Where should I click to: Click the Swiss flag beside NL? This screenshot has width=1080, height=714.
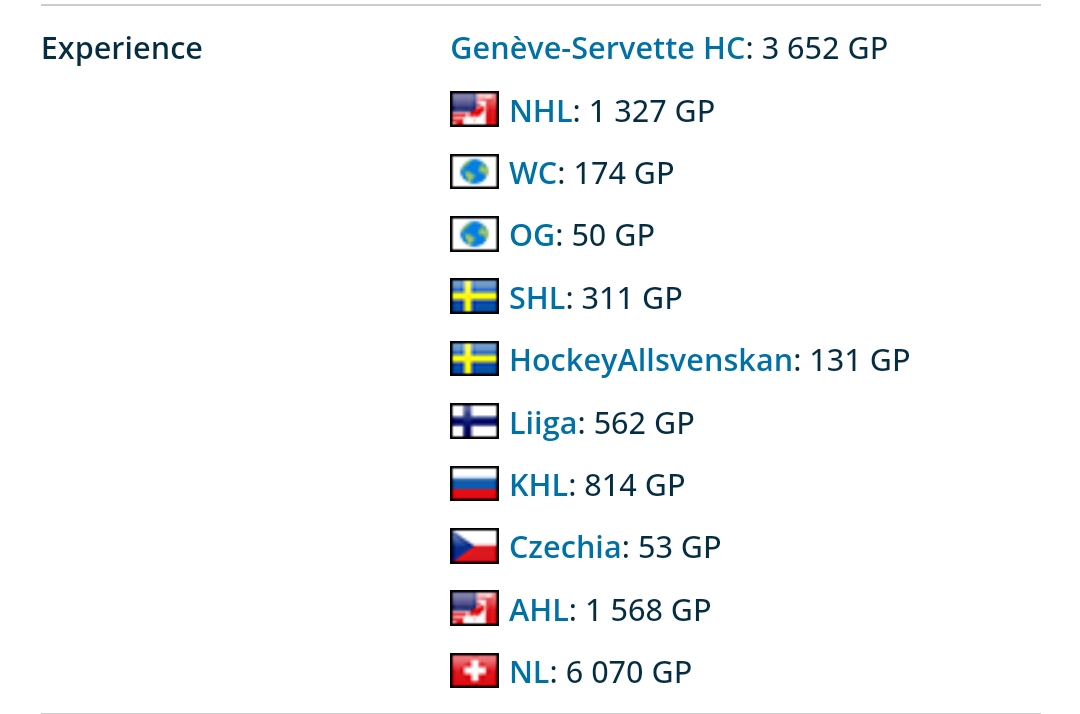[474, 671]
